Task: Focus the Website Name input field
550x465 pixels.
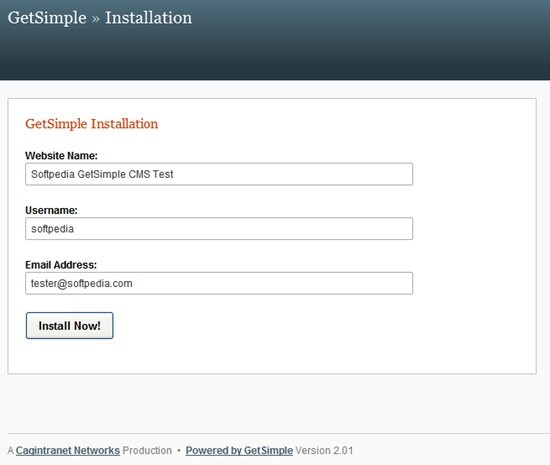Action: [219, 174]
